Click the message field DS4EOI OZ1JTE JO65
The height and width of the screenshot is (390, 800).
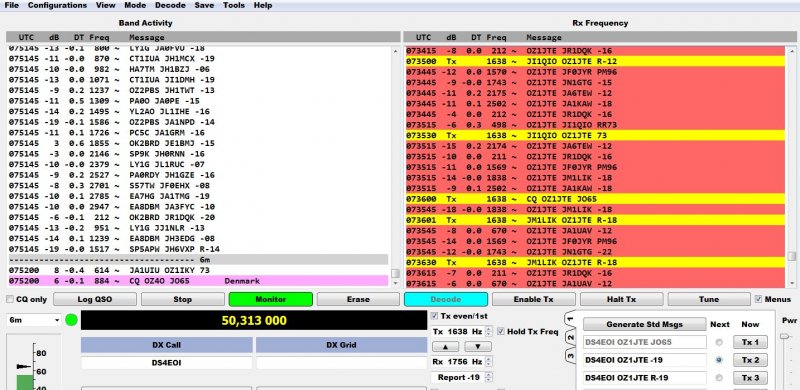[645, 342]
